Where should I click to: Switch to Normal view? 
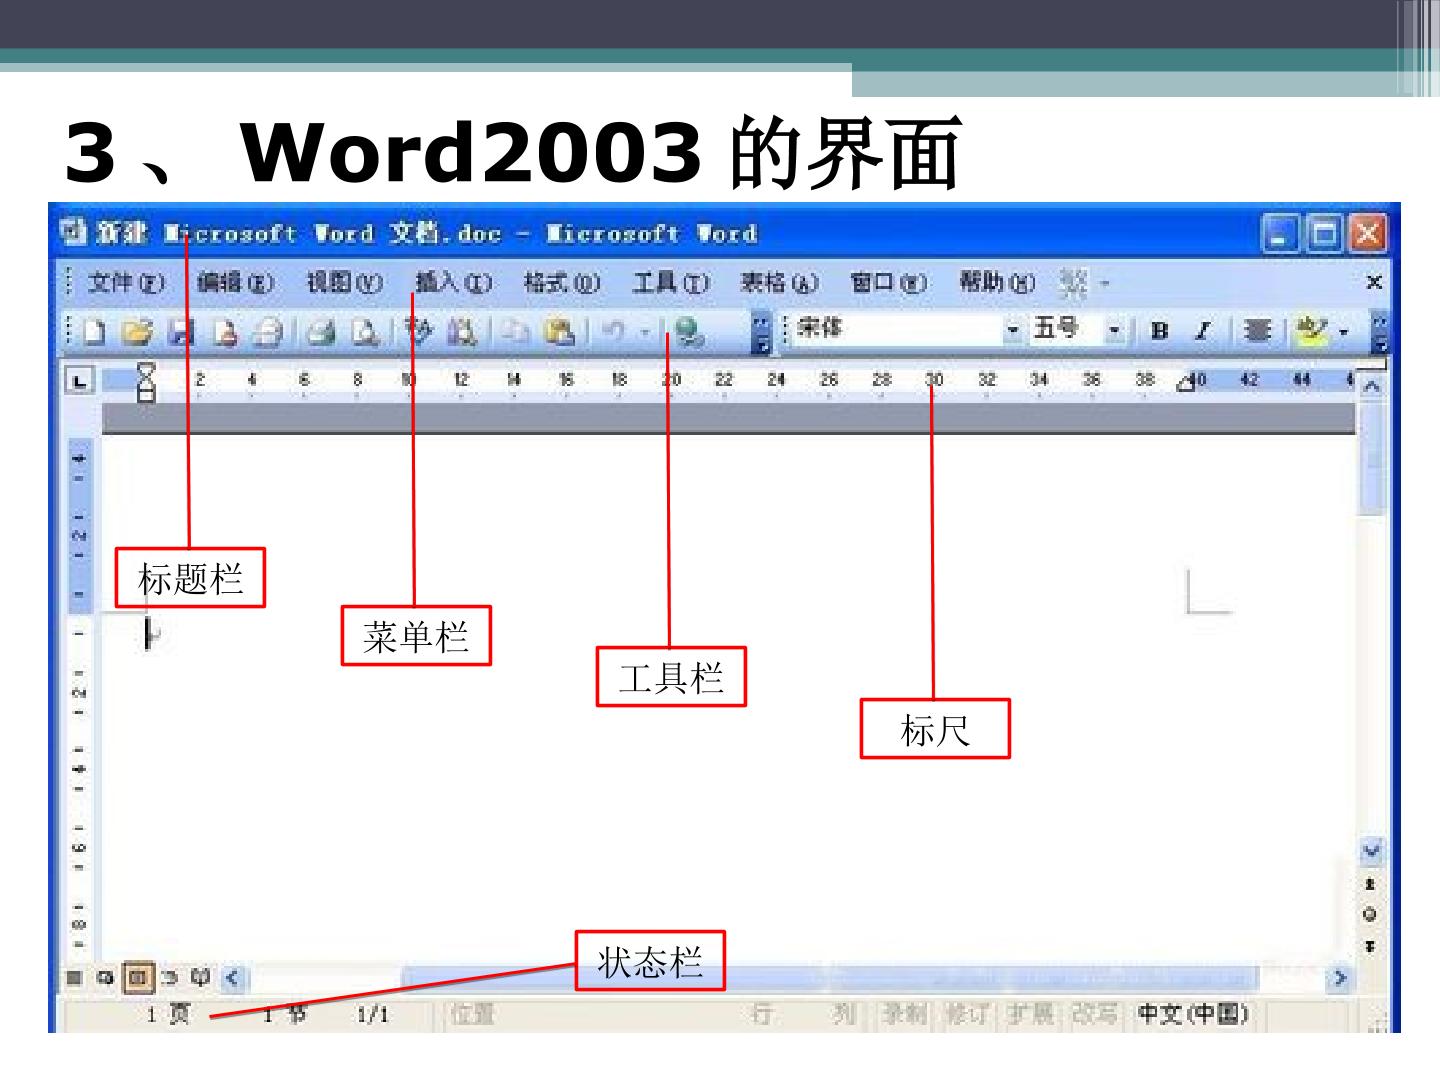(74, 977)
